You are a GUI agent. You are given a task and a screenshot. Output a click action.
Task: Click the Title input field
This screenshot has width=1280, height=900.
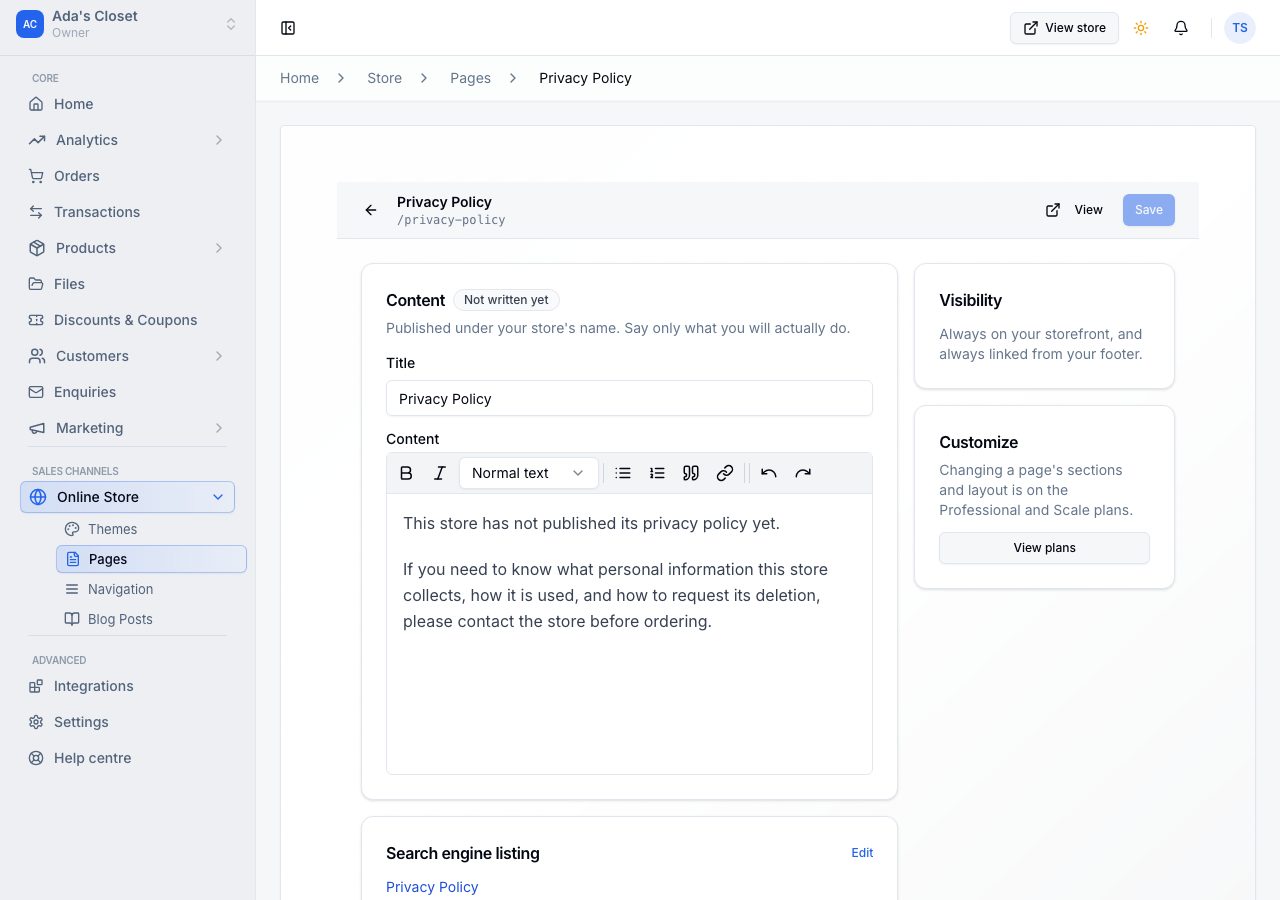(629, 398)
